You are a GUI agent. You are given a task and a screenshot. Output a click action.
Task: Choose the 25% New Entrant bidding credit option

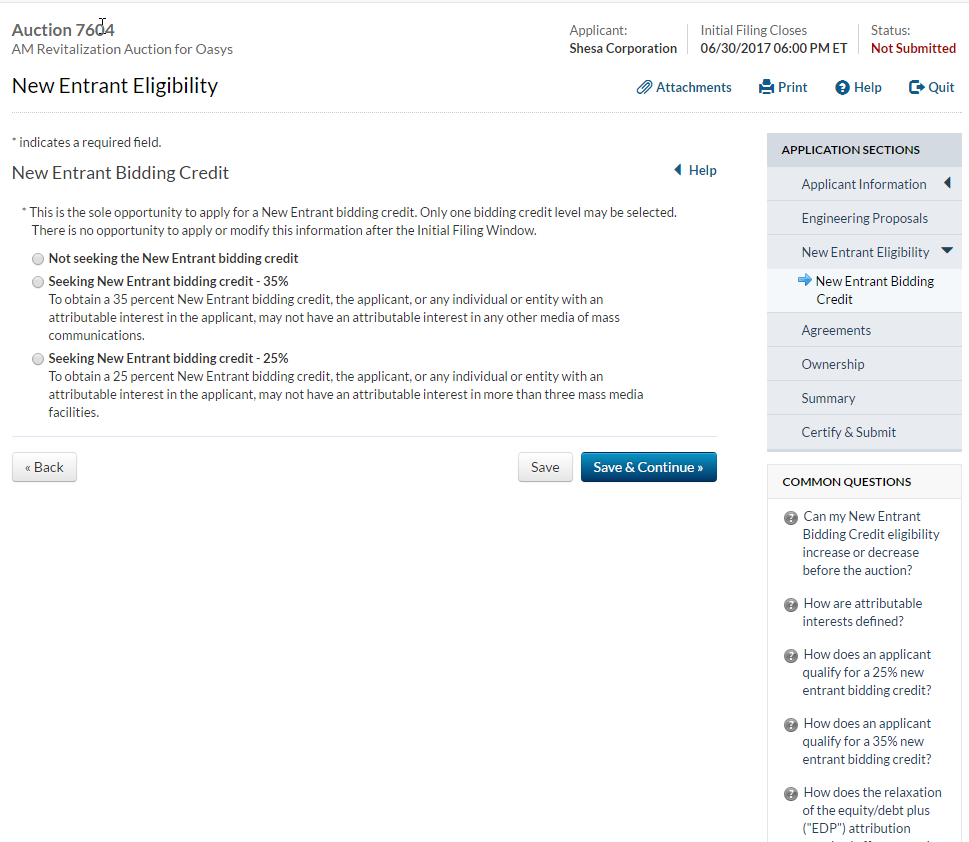point(38,359)
